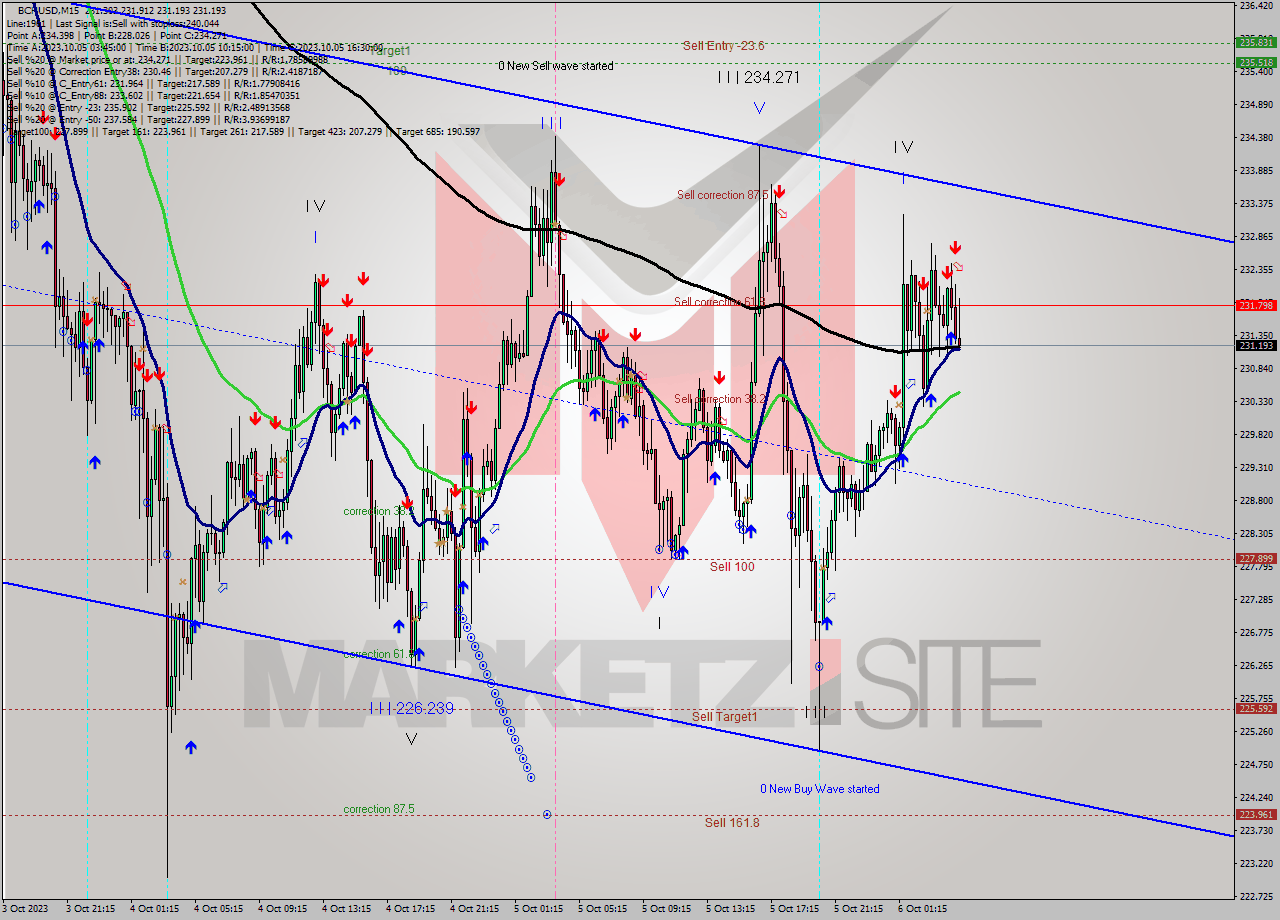1280x920 pixels.
Task: Click red price tag 231.798
Action: pyautogui.click(x=1255, y=305)
